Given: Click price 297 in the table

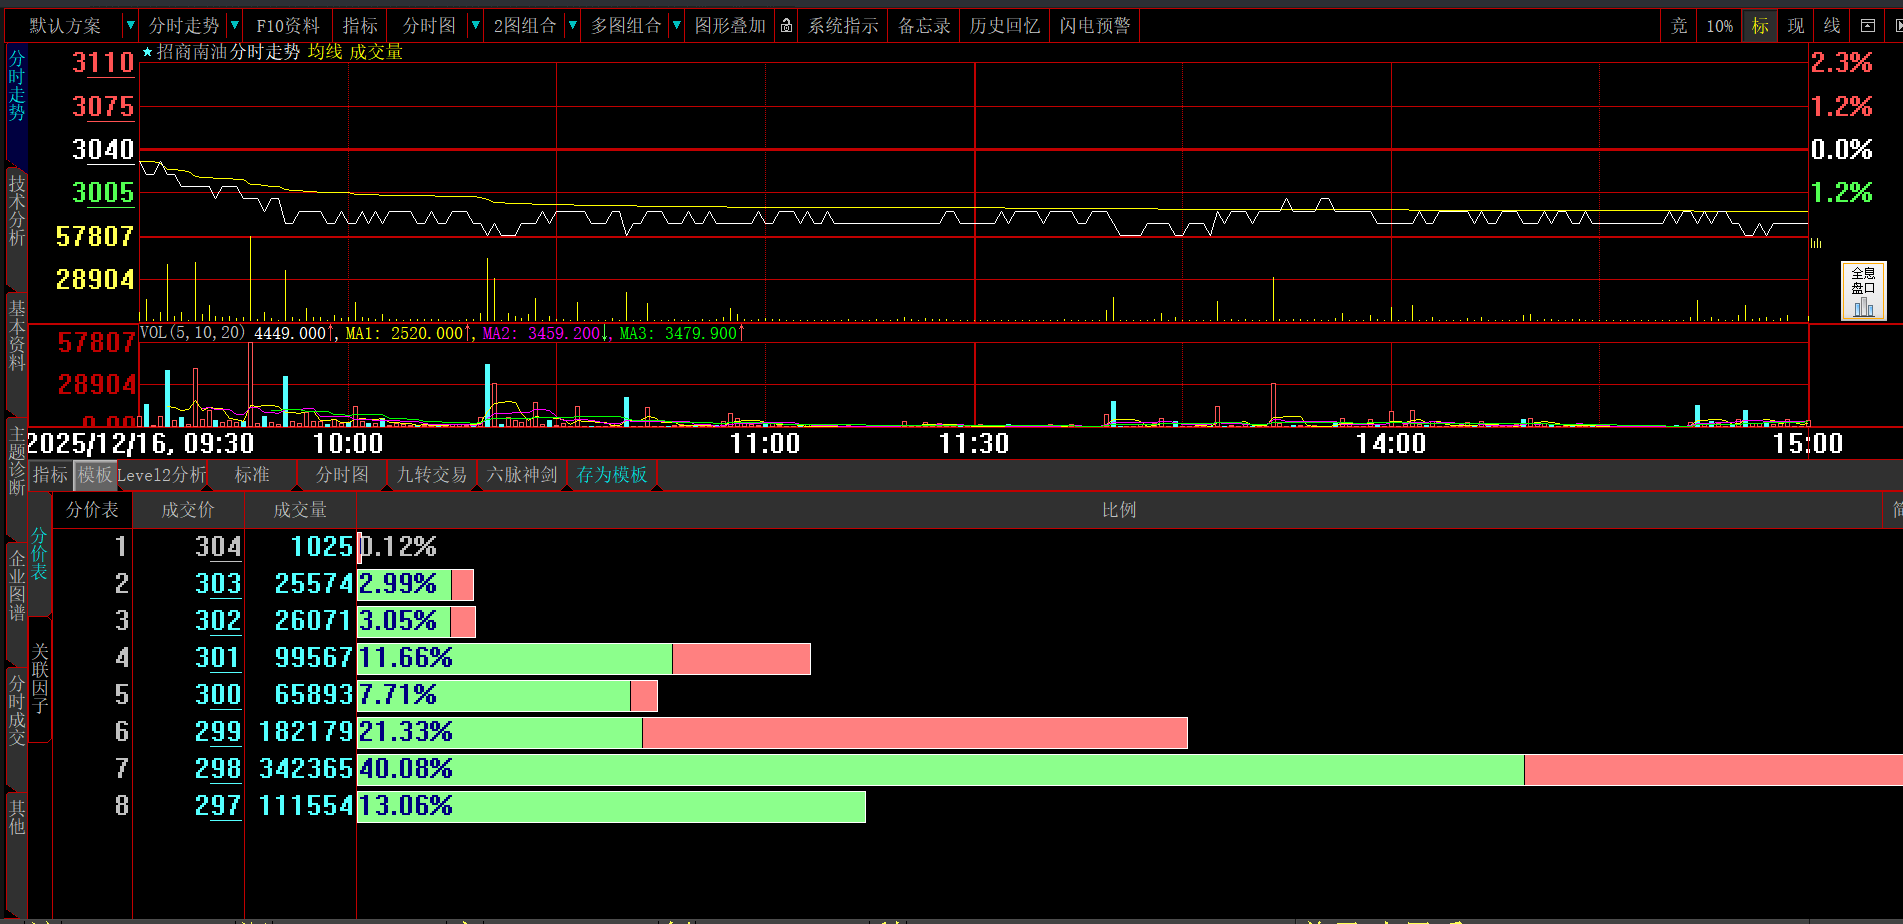Looking at the screenshot, I should coord(218,806).
